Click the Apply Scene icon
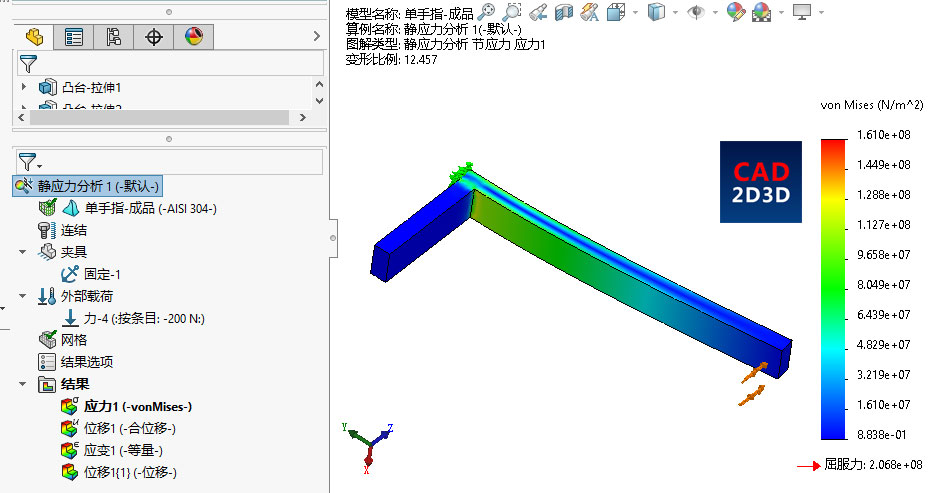 tap(761, 12)
